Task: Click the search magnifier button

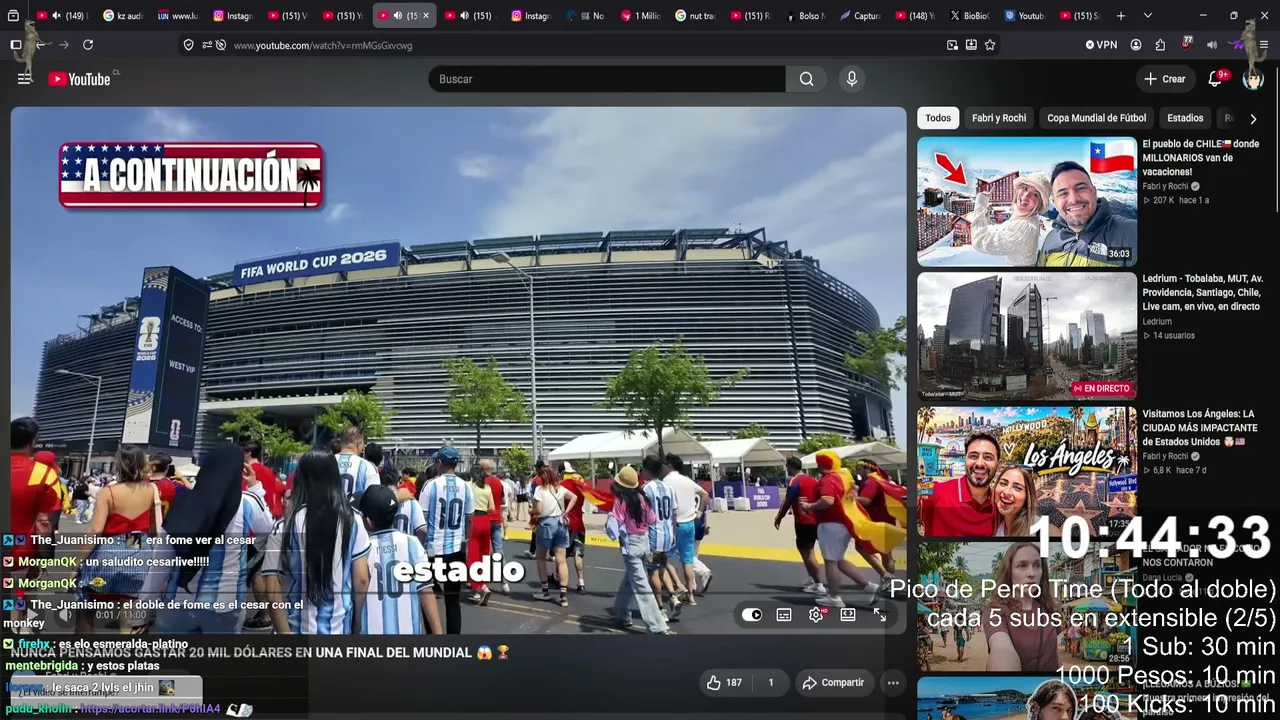Action: (806, 79)
